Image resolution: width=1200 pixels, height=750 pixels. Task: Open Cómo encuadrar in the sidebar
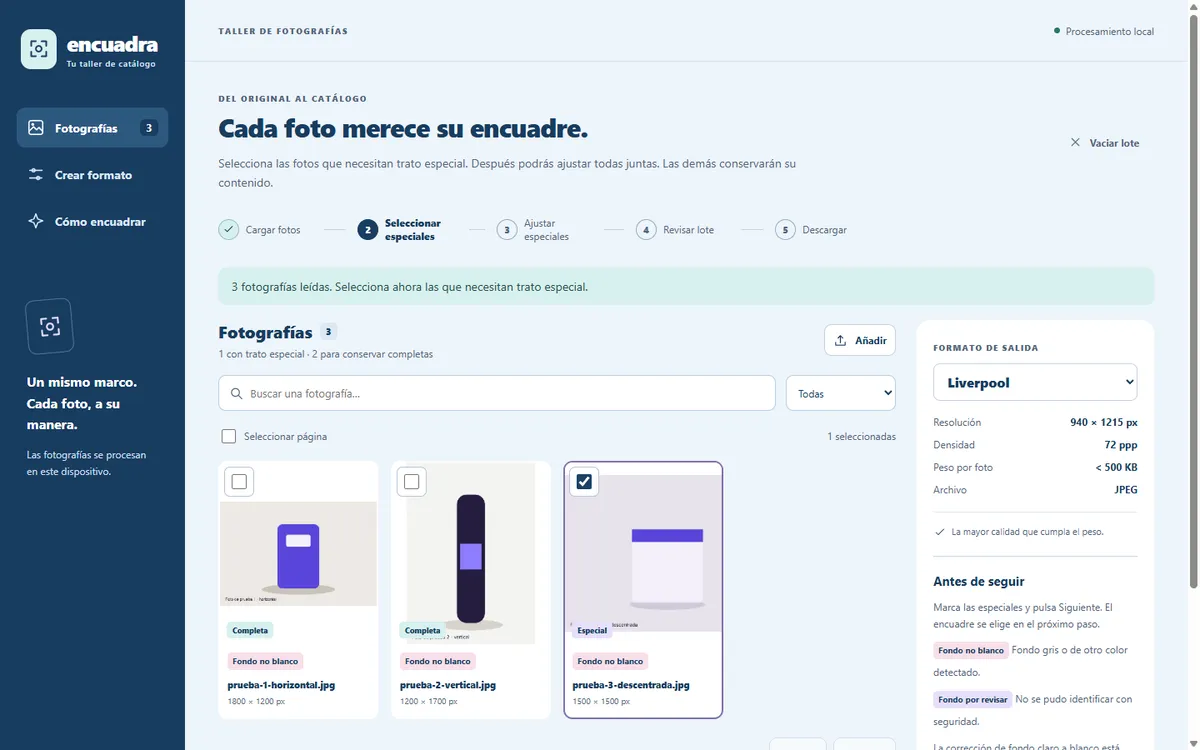pos(92,222)
